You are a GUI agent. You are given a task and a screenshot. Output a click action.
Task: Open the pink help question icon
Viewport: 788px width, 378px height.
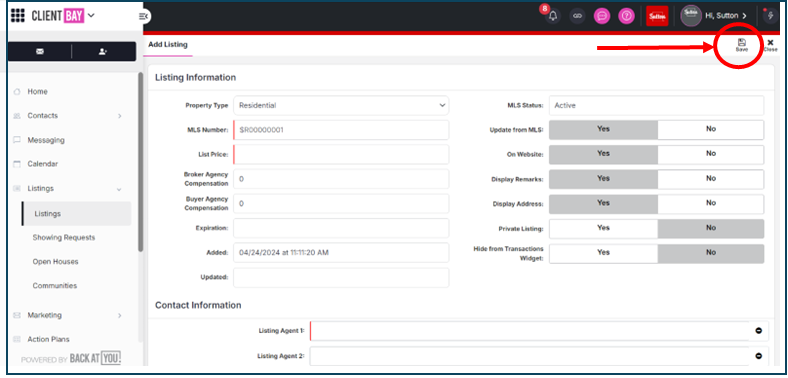[x=626, y=16]
